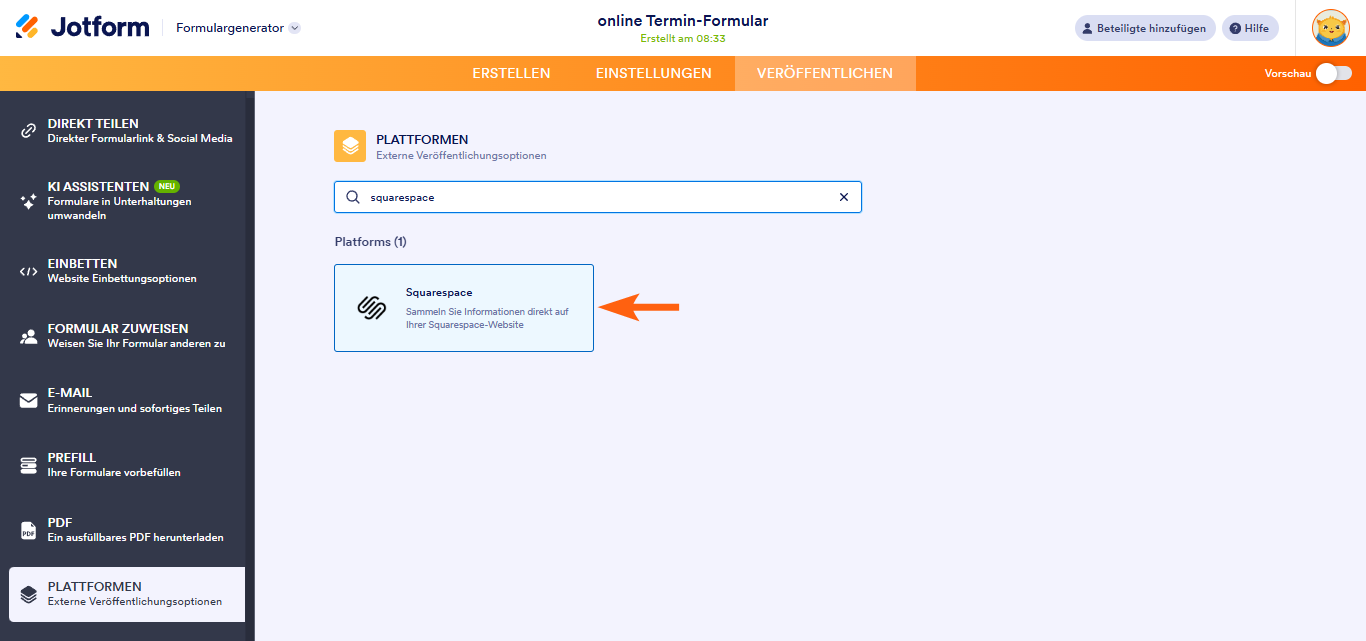Clear the search with X icon
1366x641 pixels.
pos(844,197)
